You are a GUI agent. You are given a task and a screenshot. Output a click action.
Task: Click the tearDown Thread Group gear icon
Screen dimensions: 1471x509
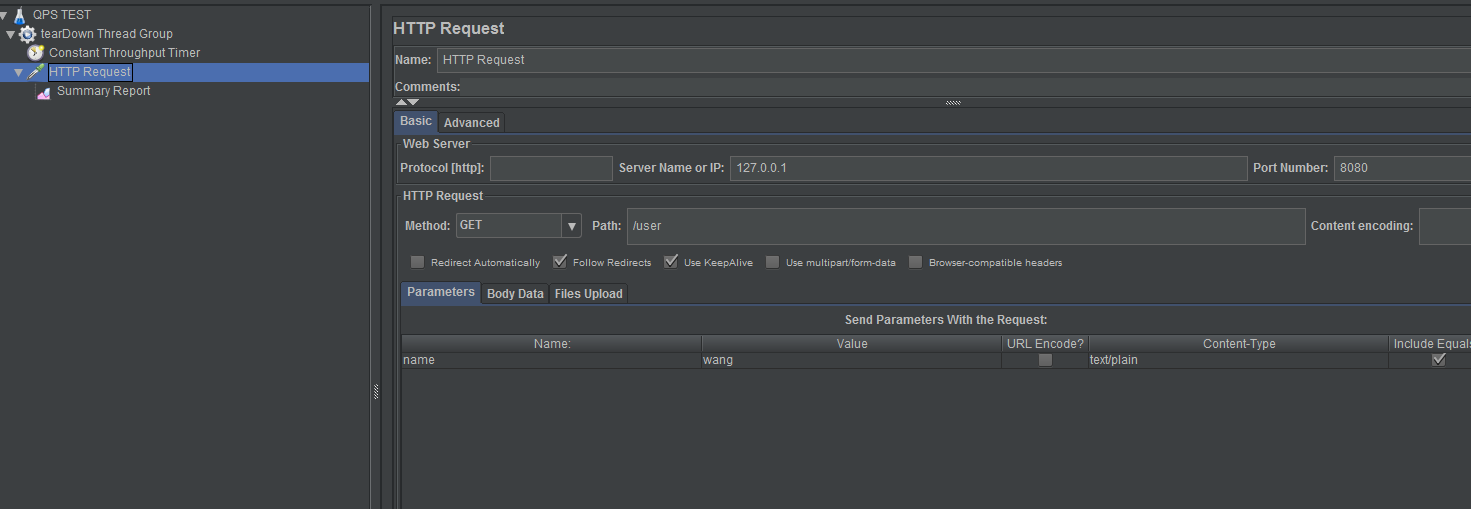tap(27, 34)
